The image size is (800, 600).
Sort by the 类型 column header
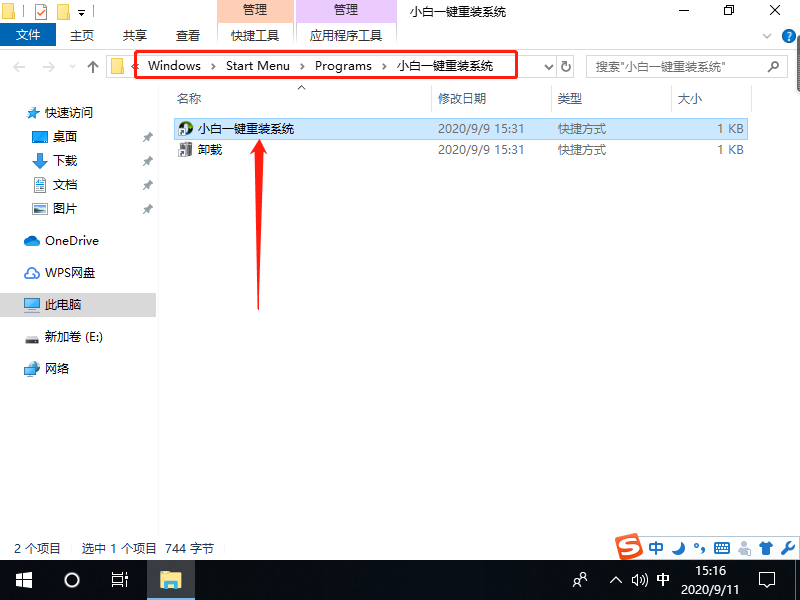point(569,98)
